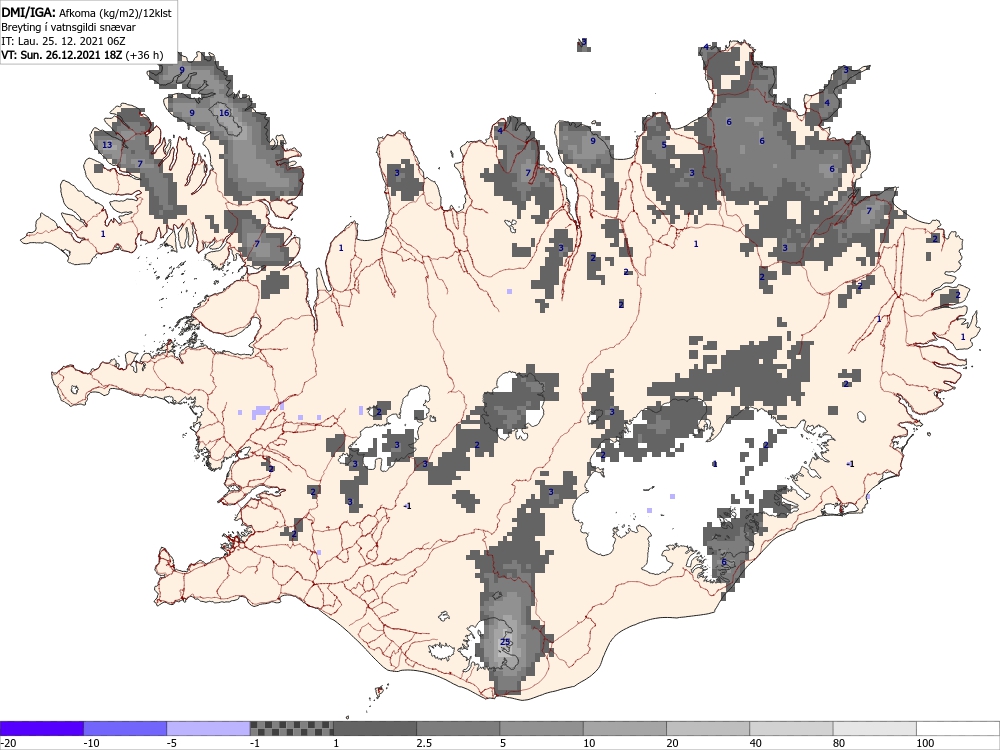
Task: Click the medium purple -10 to -5 legend swatch
Action: 125,728
